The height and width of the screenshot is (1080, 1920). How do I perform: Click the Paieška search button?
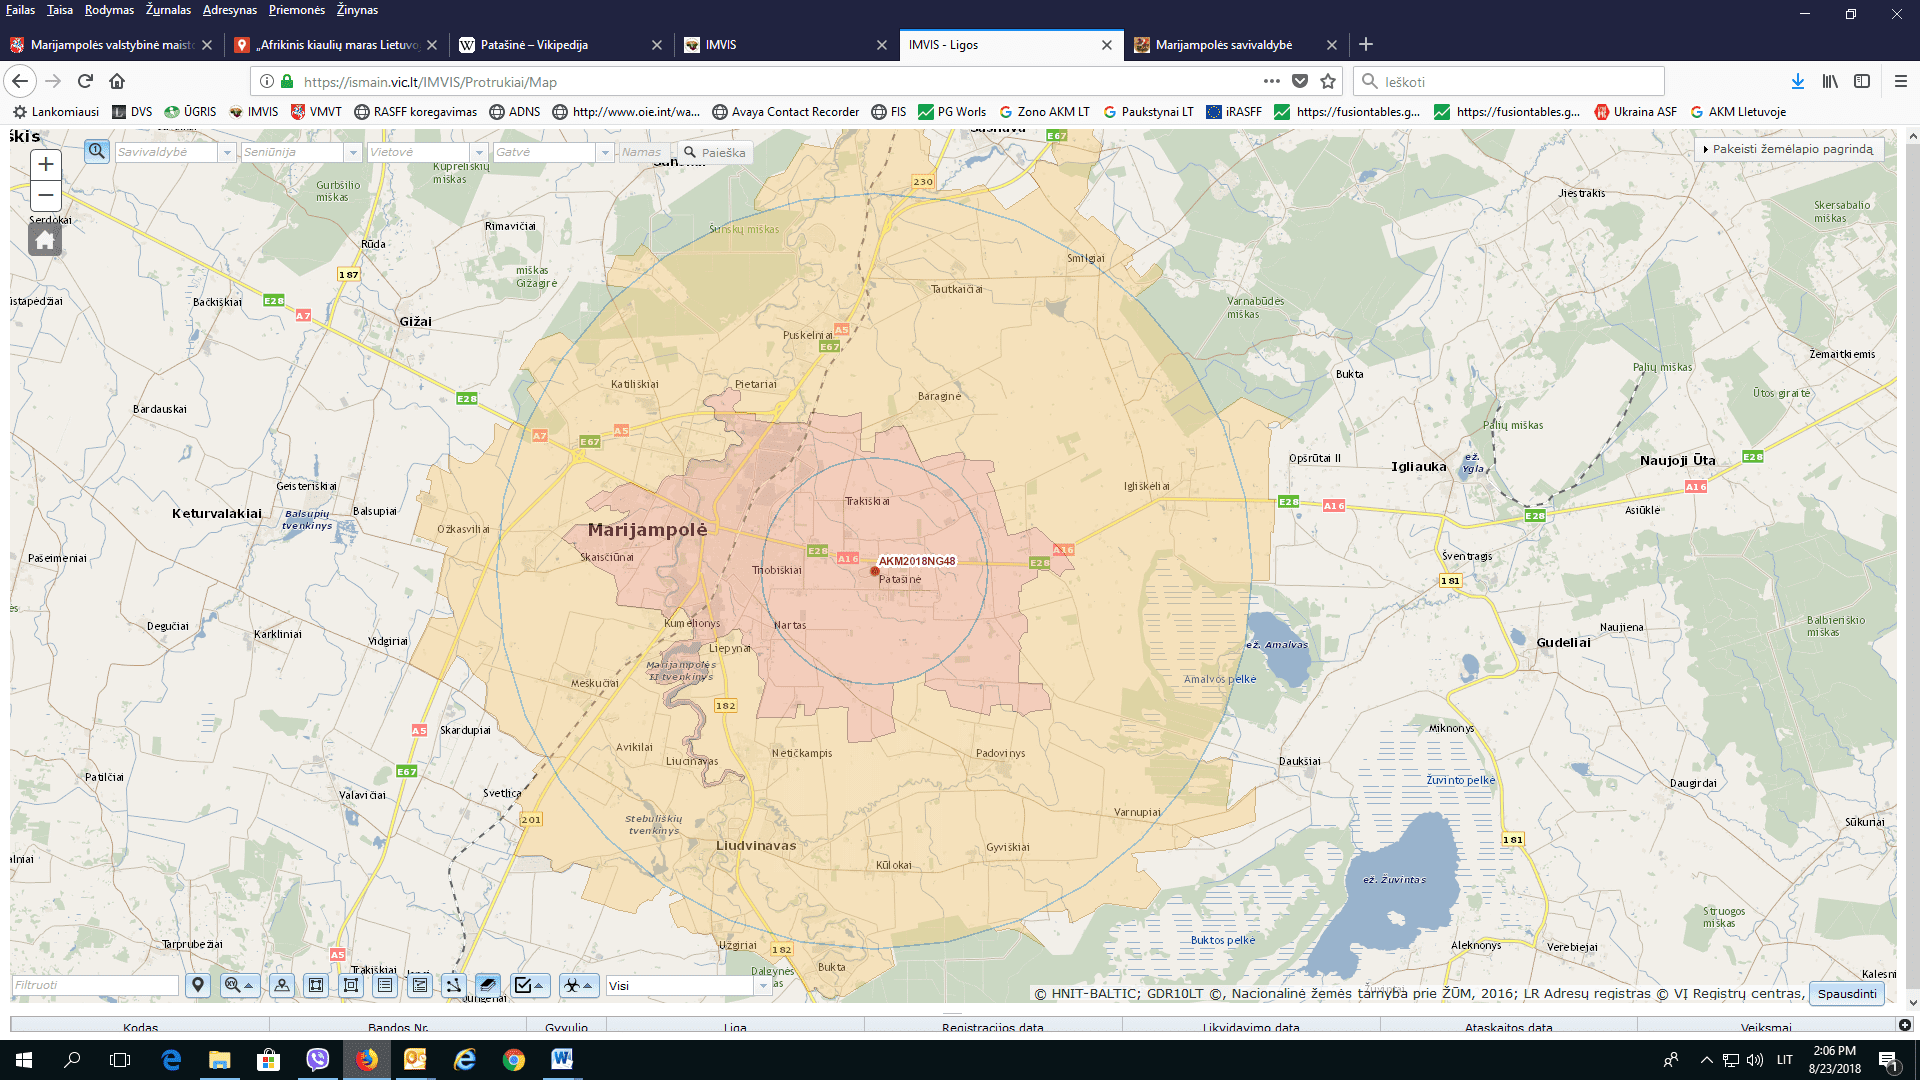715,152
